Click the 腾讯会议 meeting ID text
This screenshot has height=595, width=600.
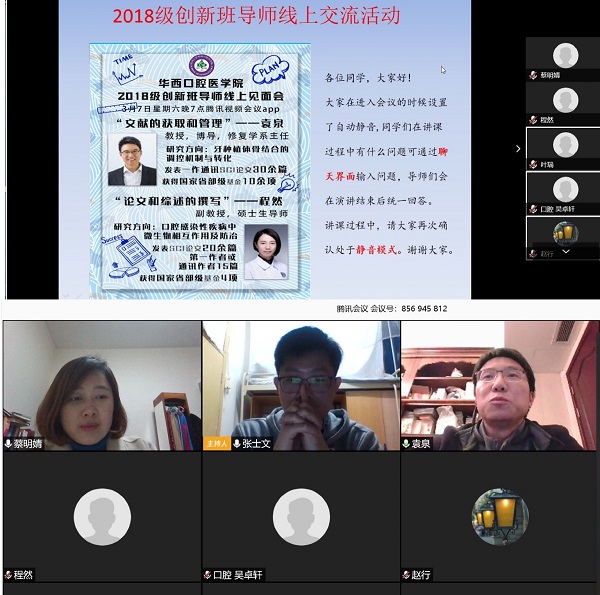tap(391, 309)
